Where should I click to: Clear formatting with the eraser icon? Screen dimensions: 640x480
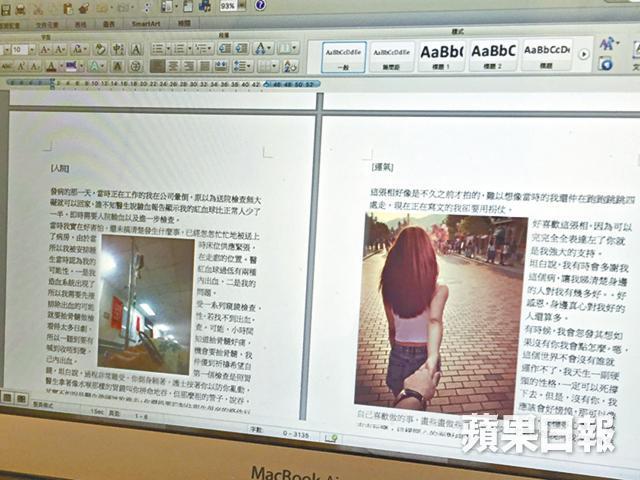(99, 49)
